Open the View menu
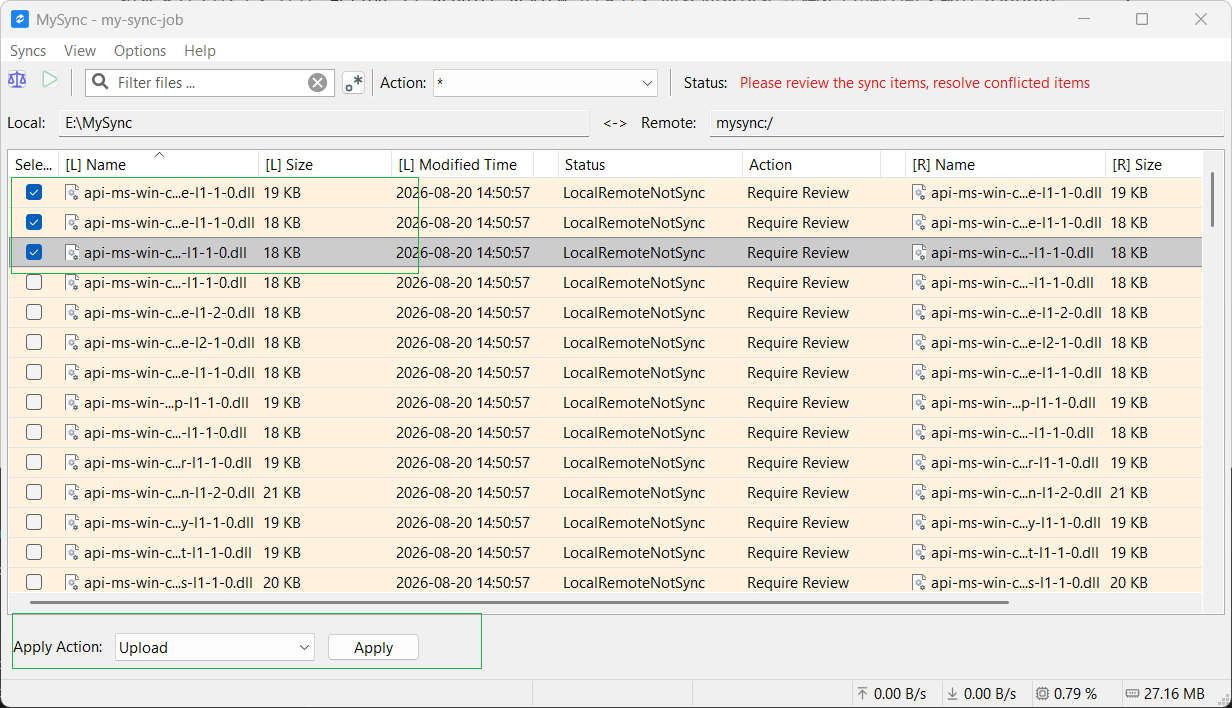 coord(80,51)
